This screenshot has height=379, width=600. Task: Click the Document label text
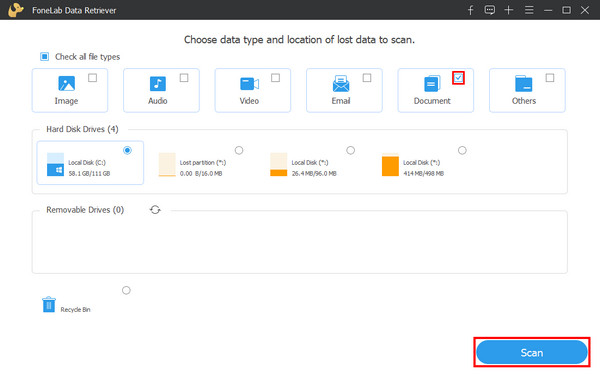pos(432,101)
